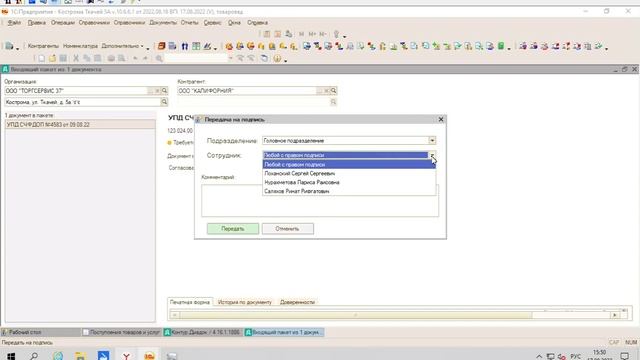The width and height of the screenshot is (640, 360).
Task: Collapse the Сотрудник dropdown arrow
Action: point(432,155)
